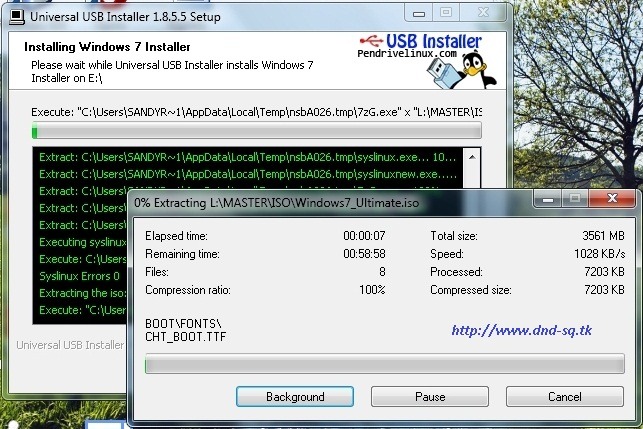
Task: Click the Universal USB Installer progress bar
Action: point(257,131)
